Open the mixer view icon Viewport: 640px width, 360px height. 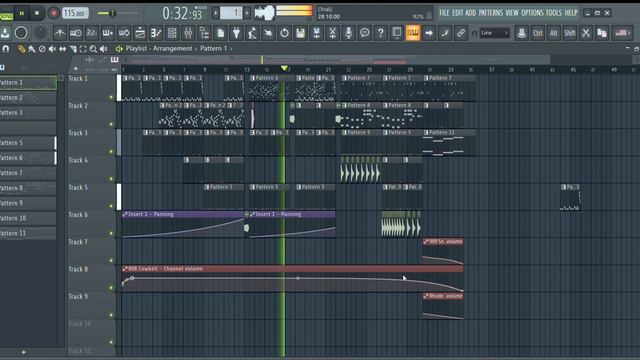click(188, 33)
